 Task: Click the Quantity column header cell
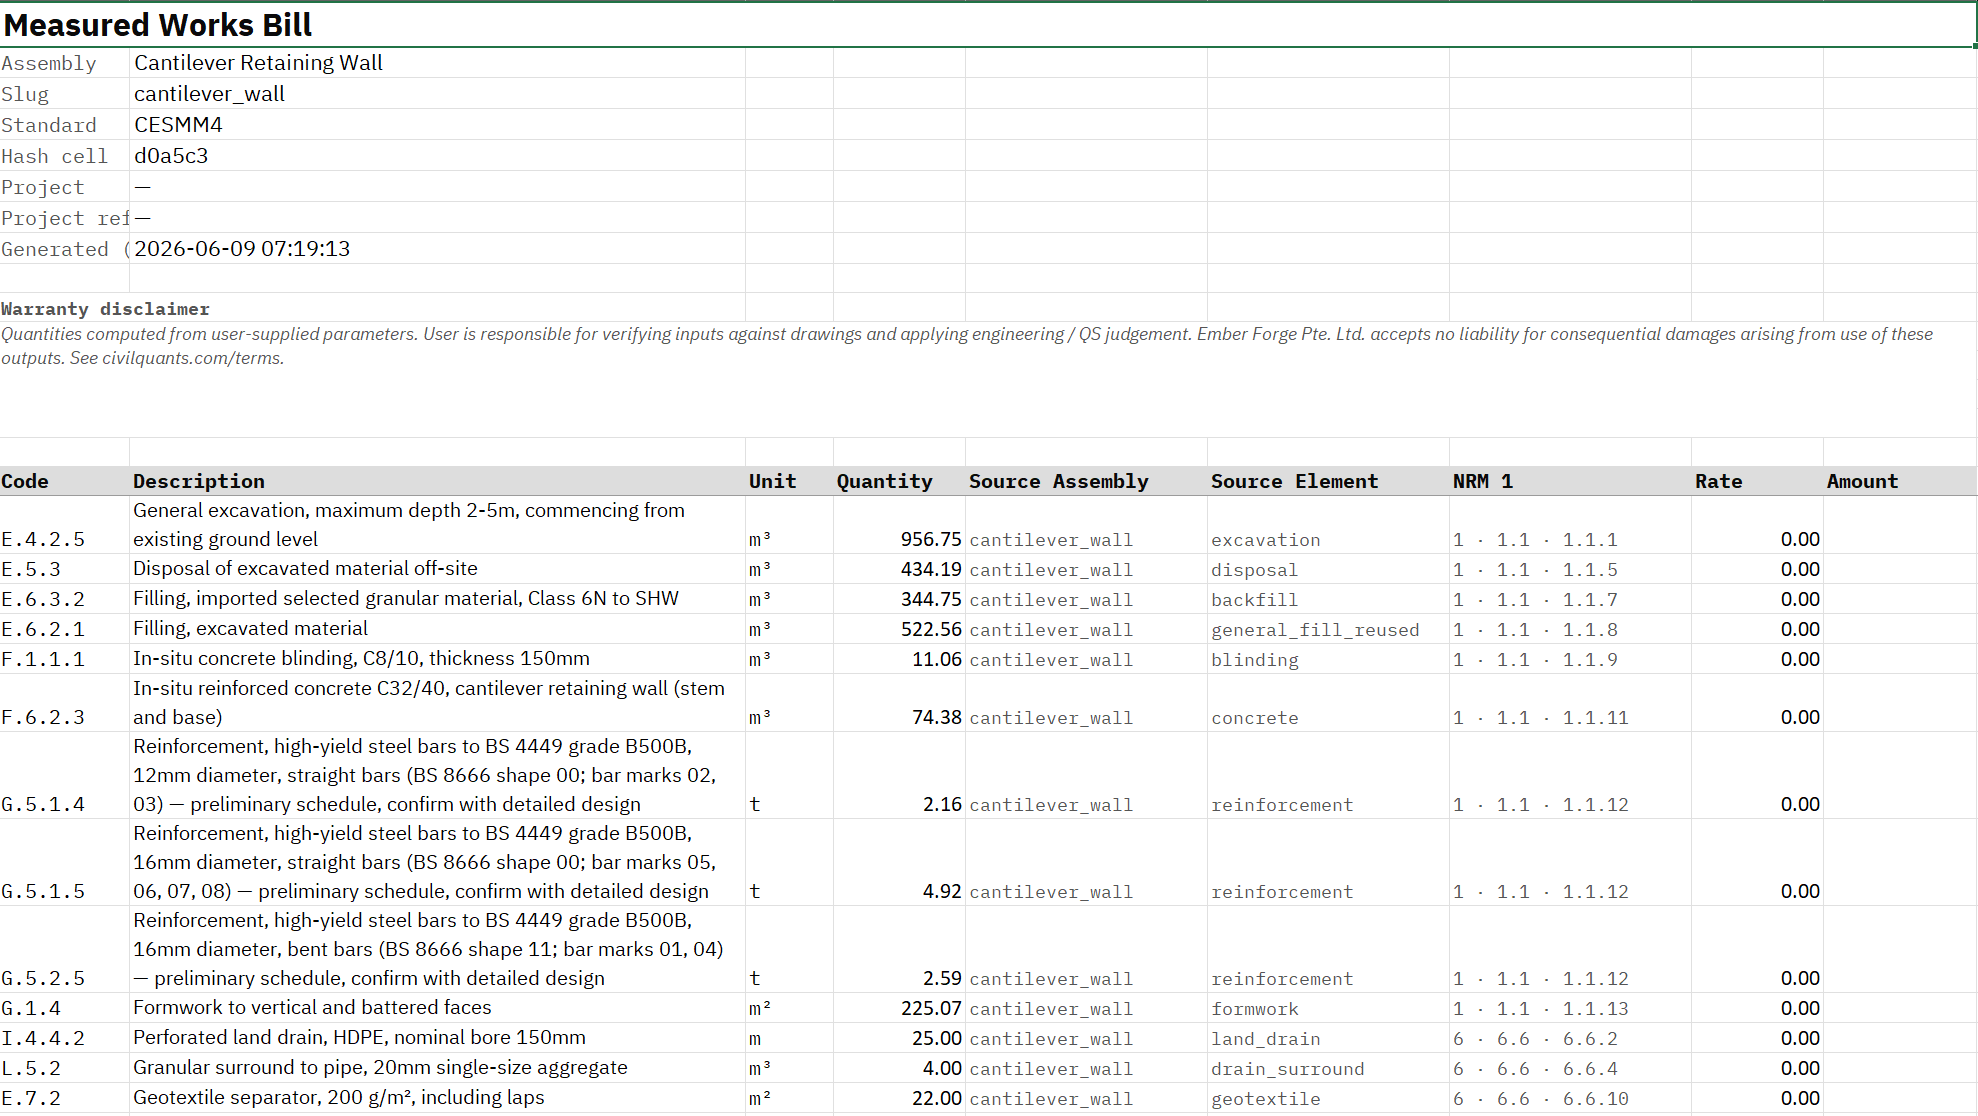[x=899, y=481]
